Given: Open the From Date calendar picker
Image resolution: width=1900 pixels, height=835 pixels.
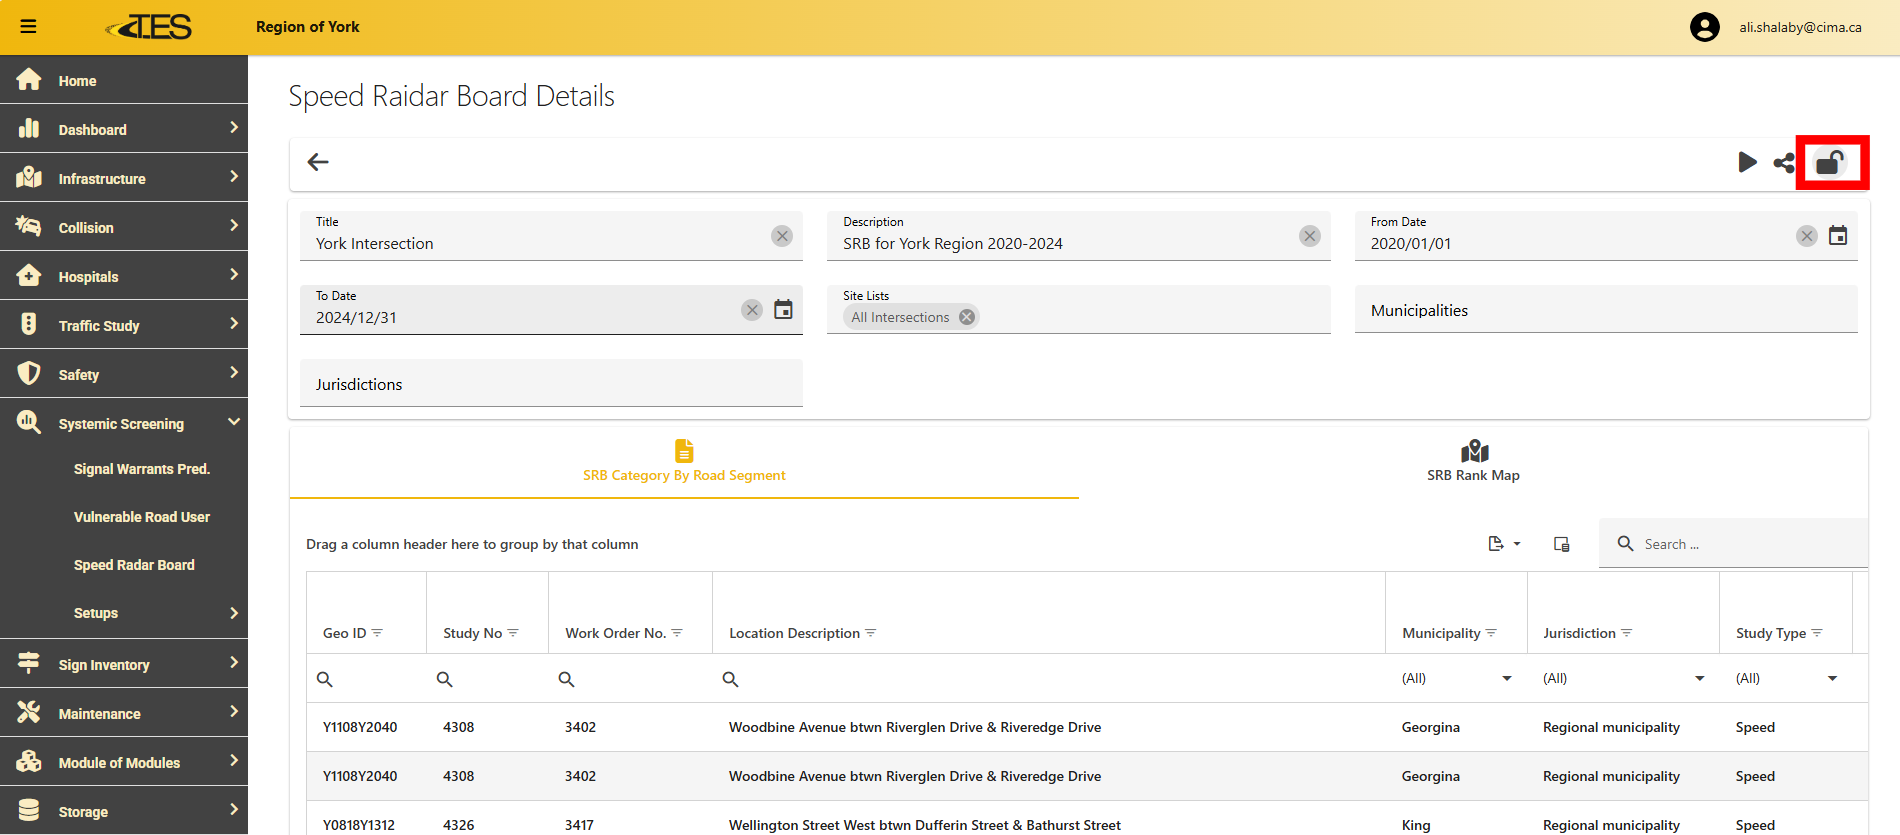Looking at the screenshot, I should [x=1838, y=236].
